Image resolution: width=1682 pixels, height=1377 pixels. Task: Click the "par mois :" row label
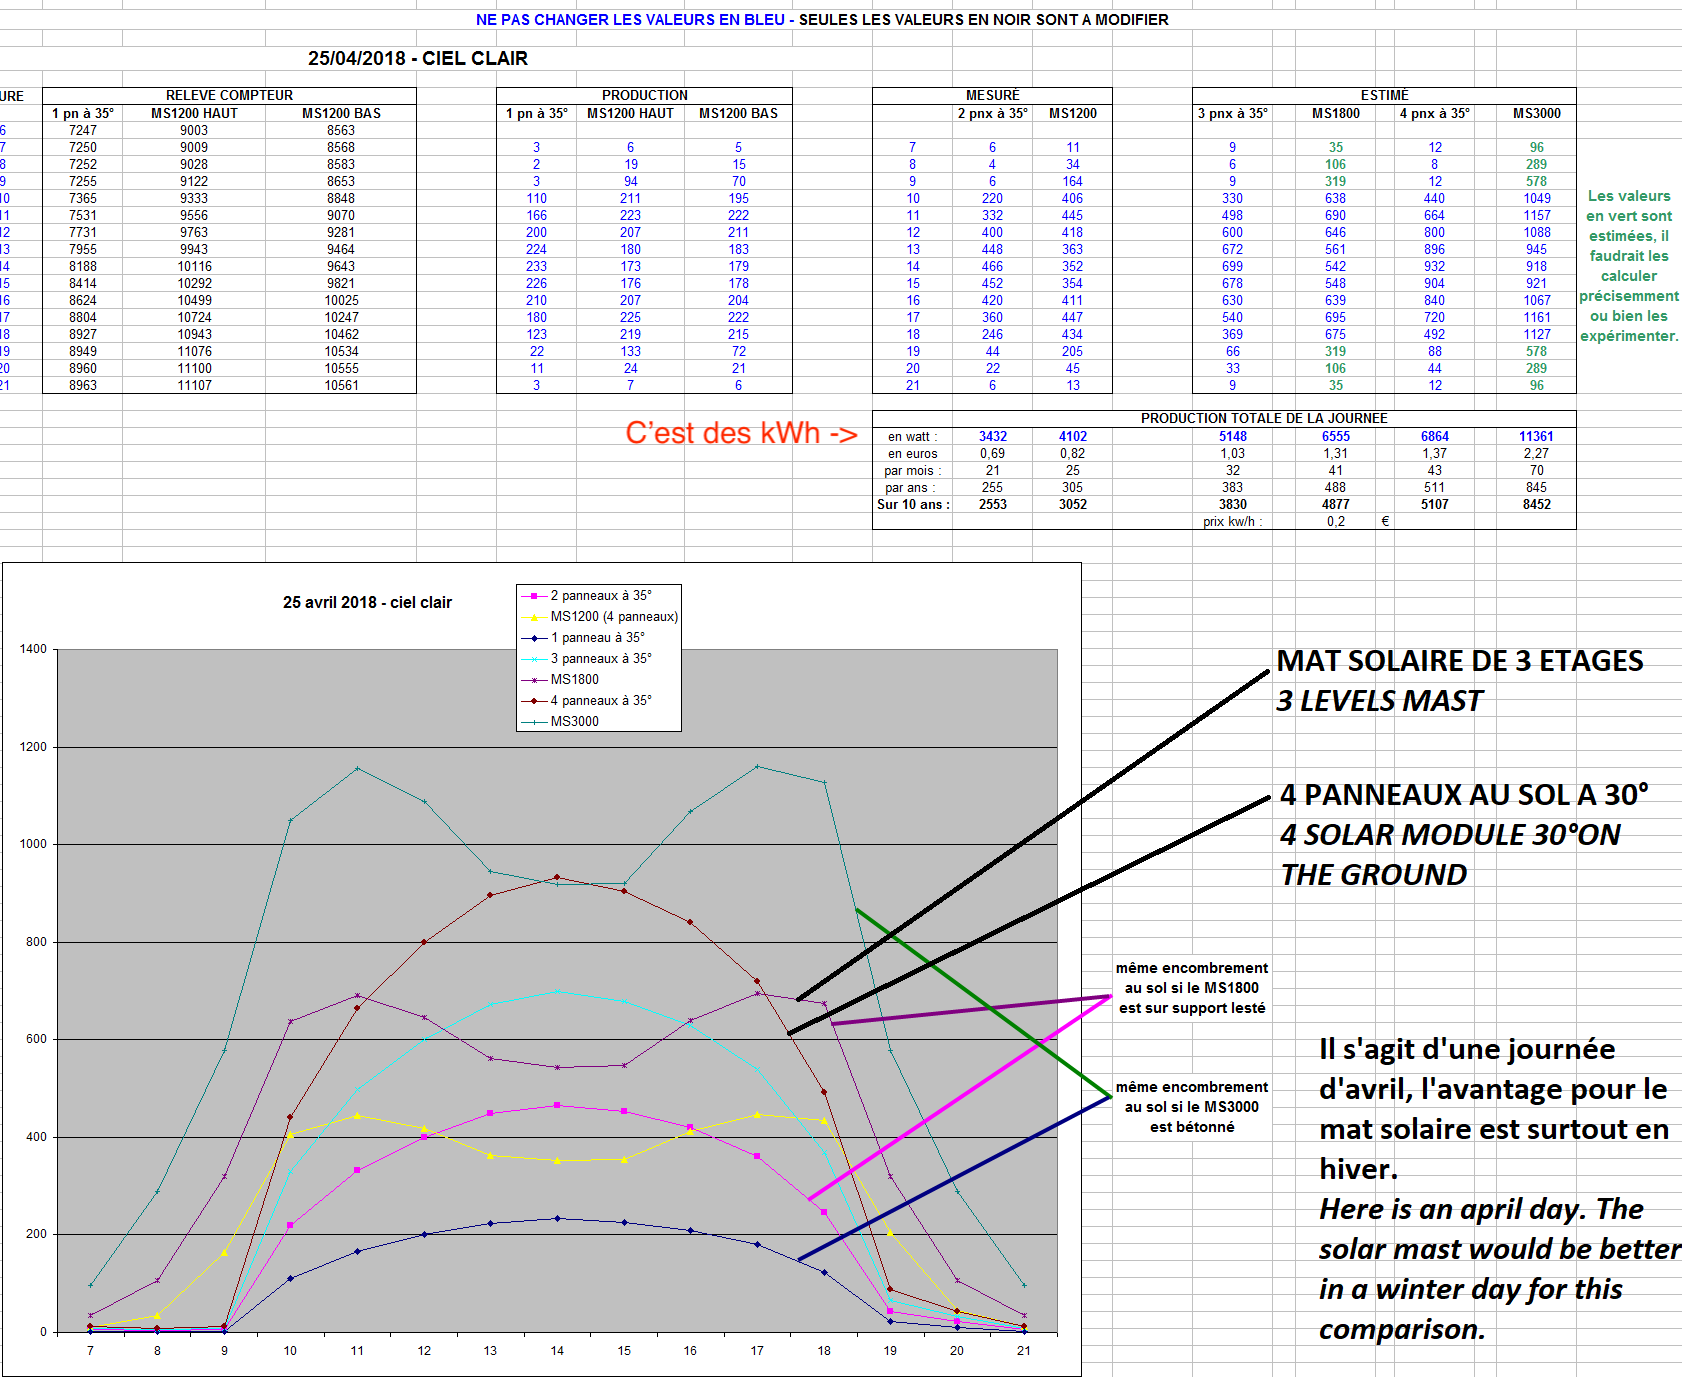pyautogui.click(x=912, y=470)
